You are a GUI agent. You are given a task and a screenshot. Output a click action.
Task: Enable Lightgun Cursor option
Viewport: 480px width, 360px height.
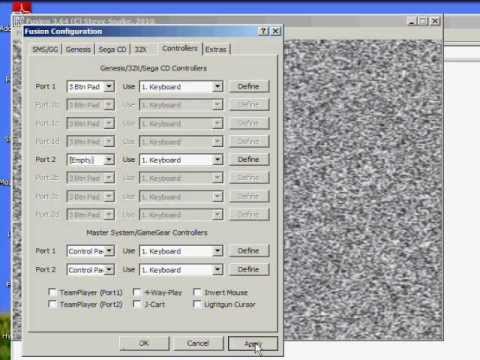tap(197, 304)
